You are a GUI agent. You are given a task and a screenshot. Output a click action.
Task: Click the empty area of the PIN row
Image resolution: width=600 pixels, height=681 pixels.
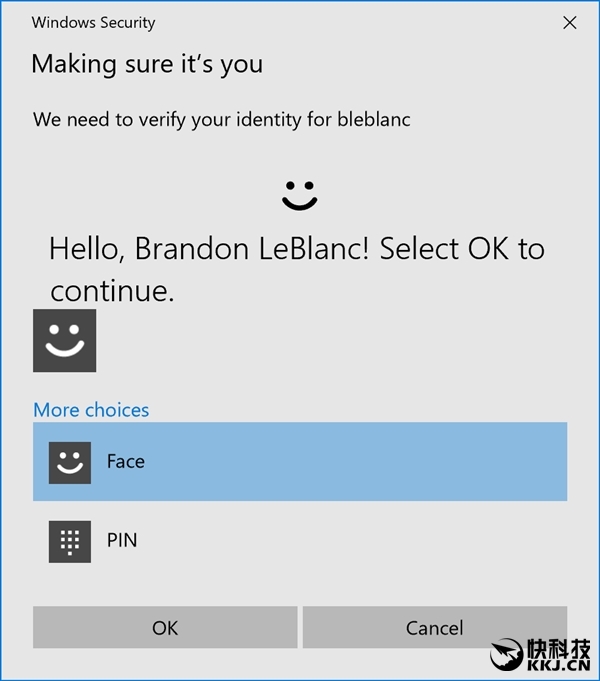click(x=380, y=541)
